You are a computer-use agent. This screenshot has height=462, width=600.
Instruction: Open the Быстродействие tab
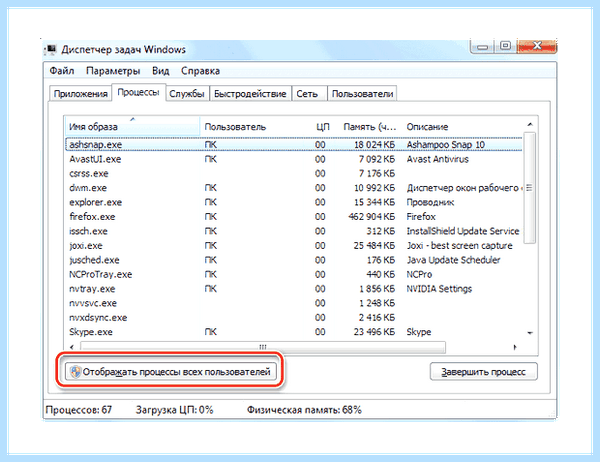coord(250,94)
